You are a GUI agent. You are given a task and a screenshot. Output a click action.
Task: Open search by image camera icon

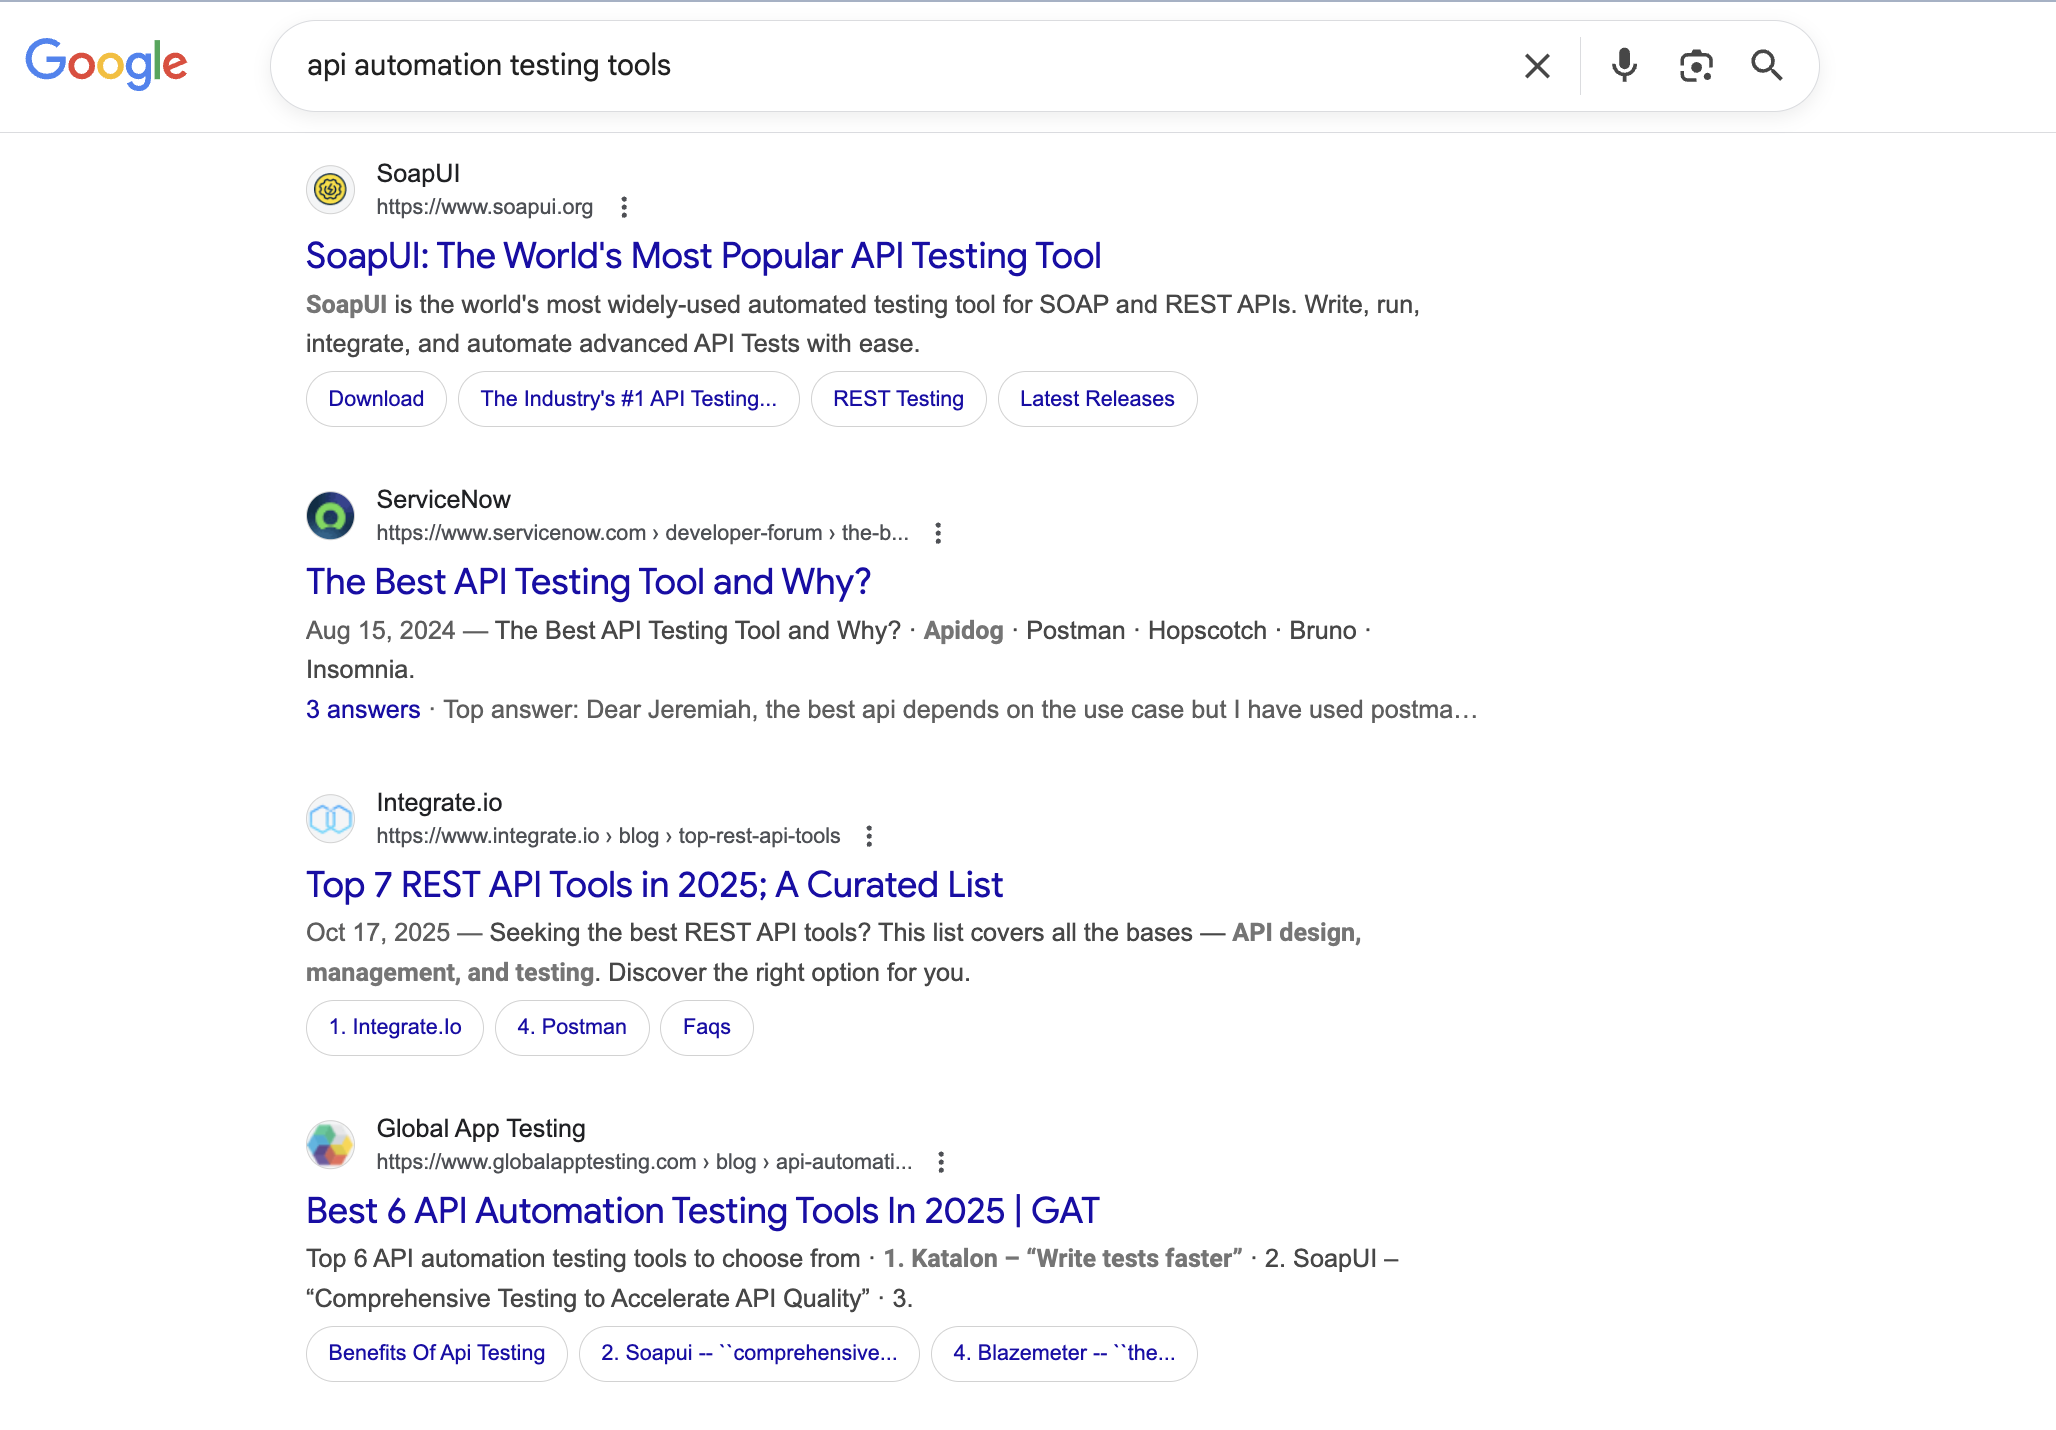click(x=1695, y=66)
